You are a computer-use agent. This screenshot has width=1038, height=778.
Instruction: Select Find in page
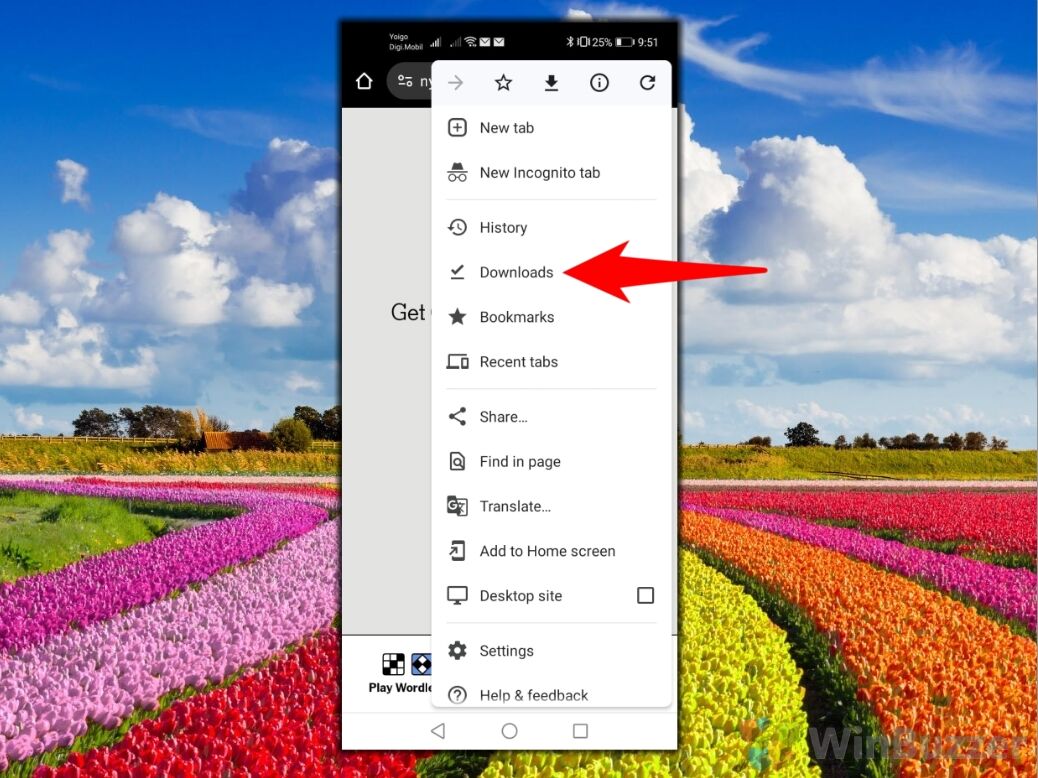tap(519, 462)
